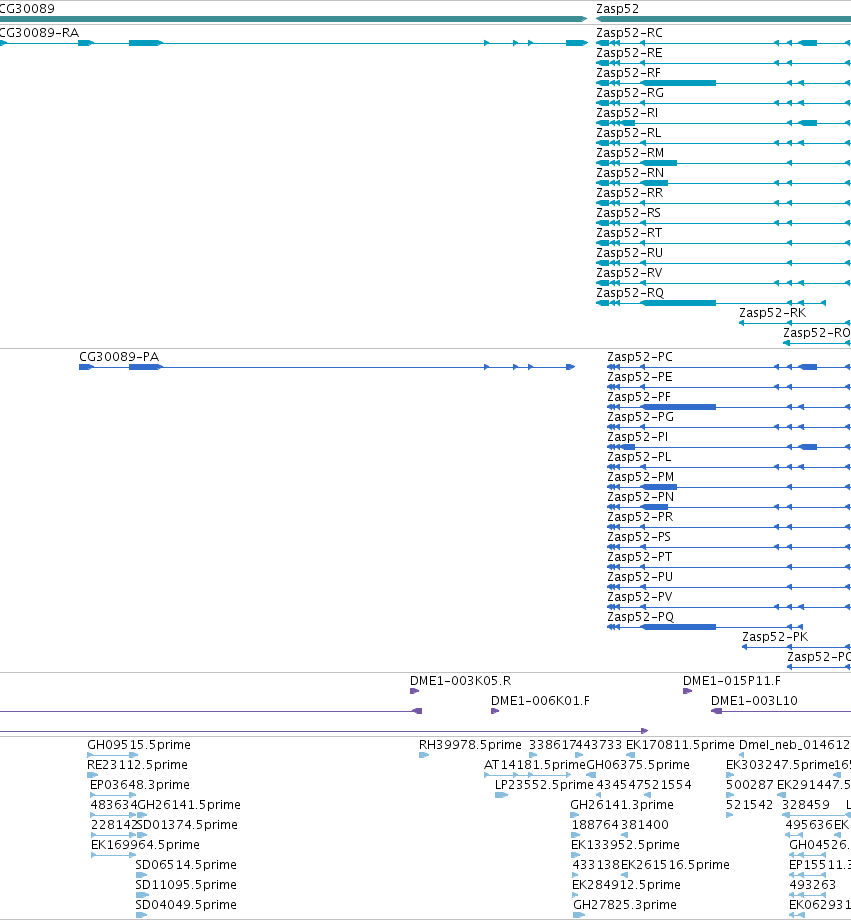Select the Zasp52-PE protein label
Viewport: 851px width, 920px height.
[640, 377]
